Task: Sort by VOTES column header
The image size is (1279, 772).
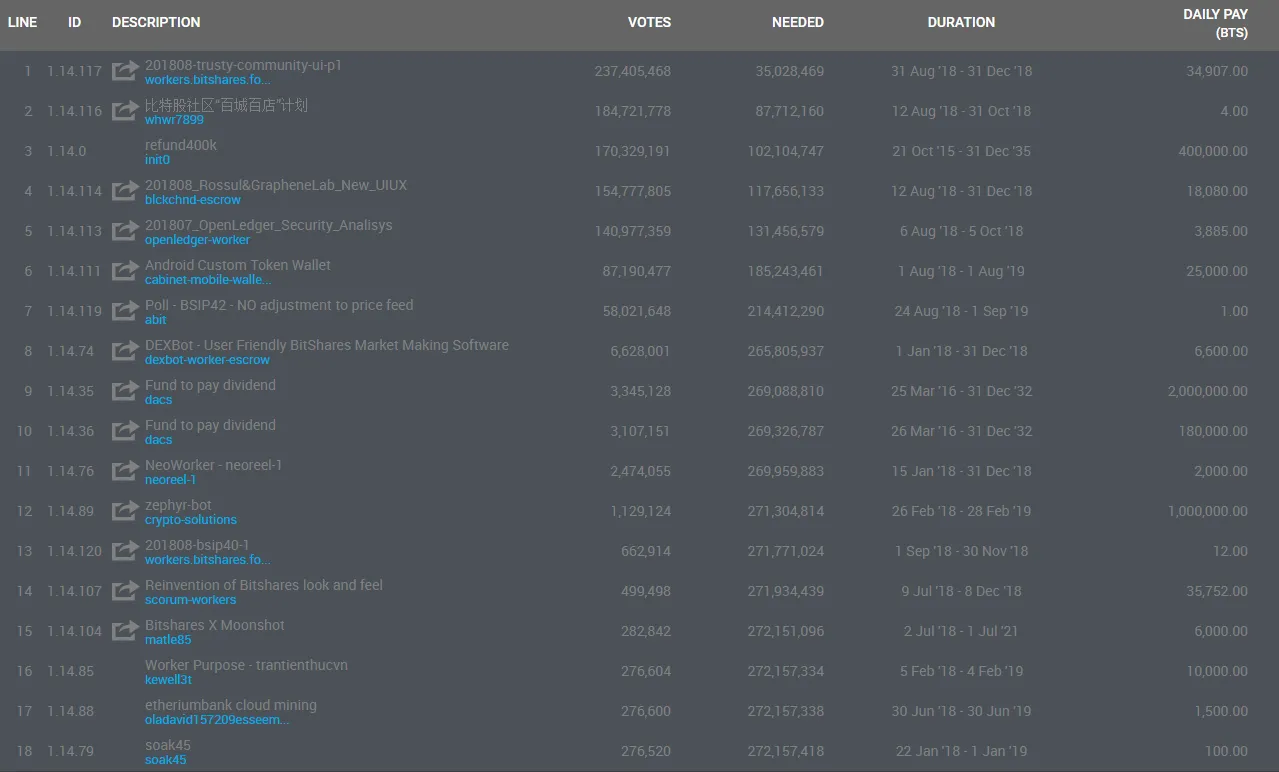Action: pyautogui.click(x=649, y=22)
